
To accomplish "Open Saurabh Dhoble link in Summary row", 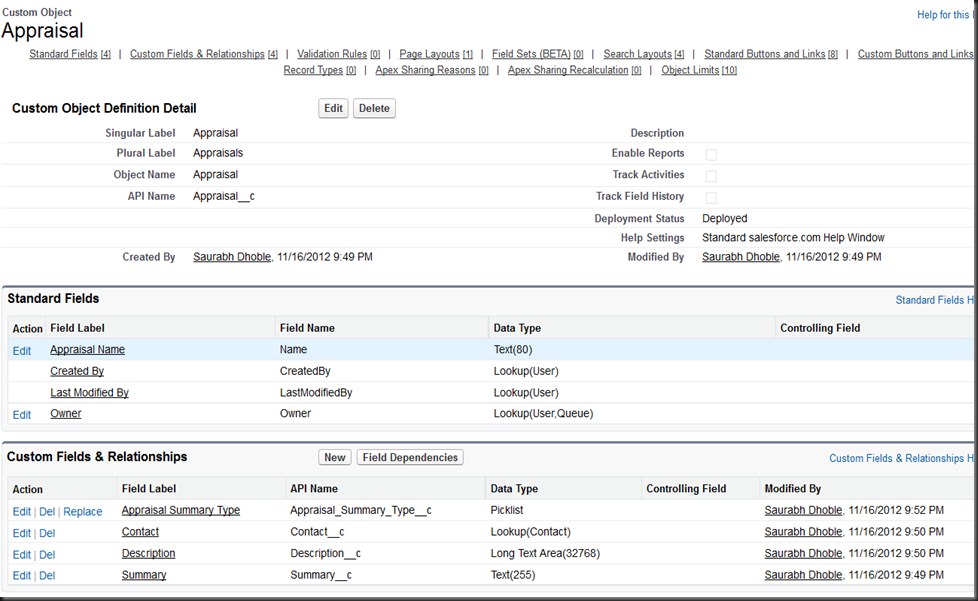I will pyautogui.click(x=803, y=575).
